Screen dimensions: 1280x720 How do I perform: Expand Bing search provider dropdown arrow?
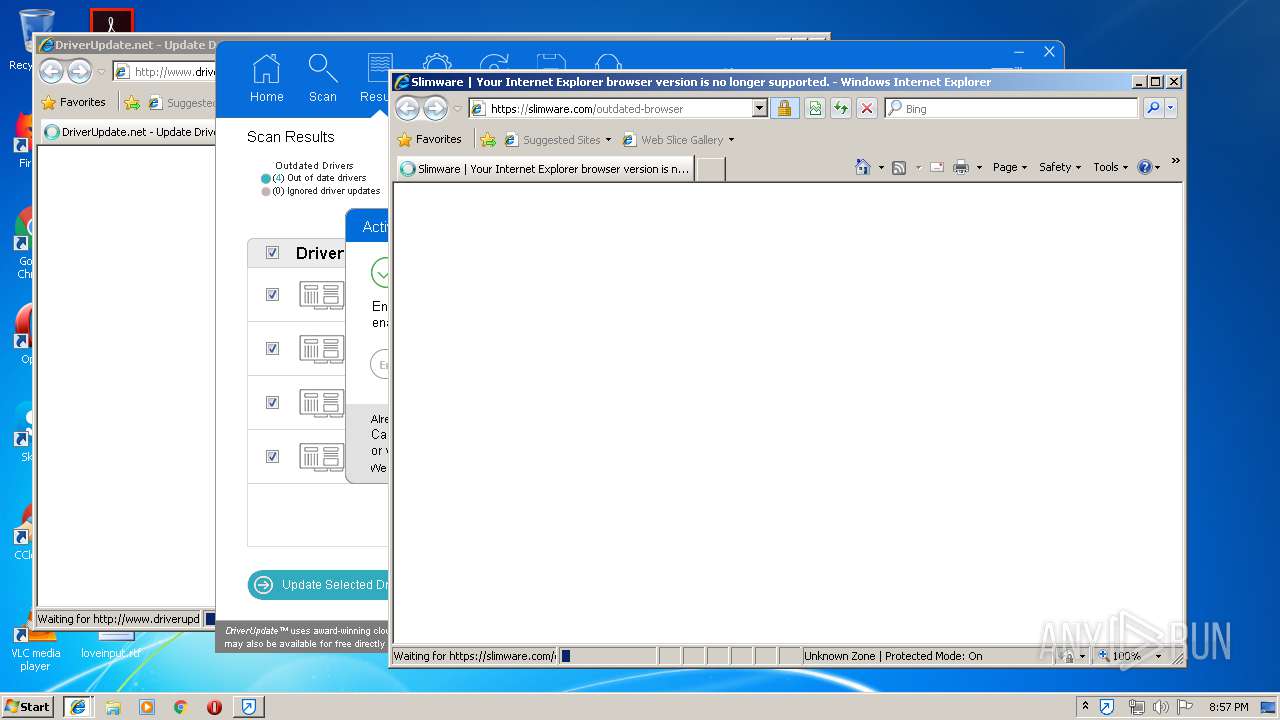1171,108
